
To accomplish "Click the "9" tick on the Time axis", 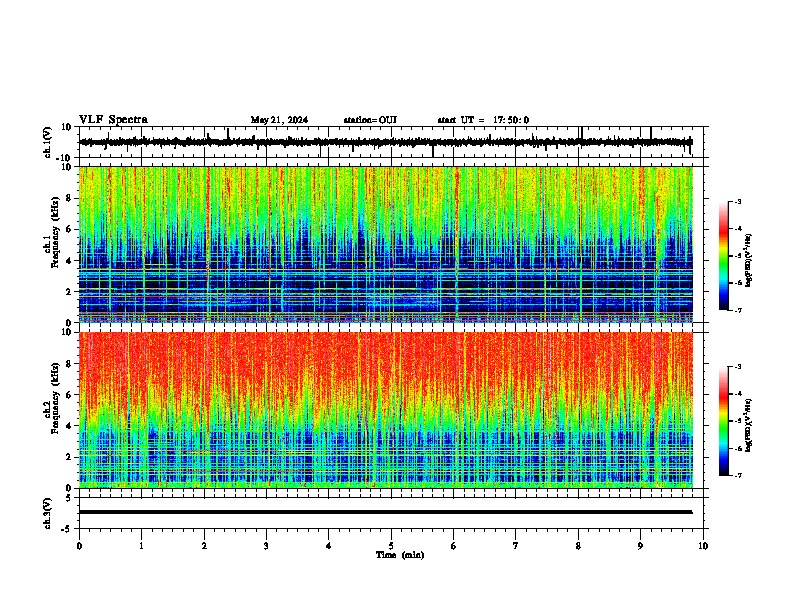I will pos(640,546).
